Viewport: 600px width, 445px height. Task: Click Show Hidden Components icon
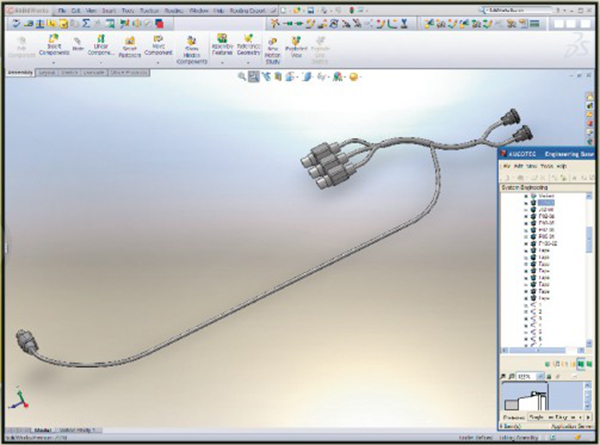(190, 46)
